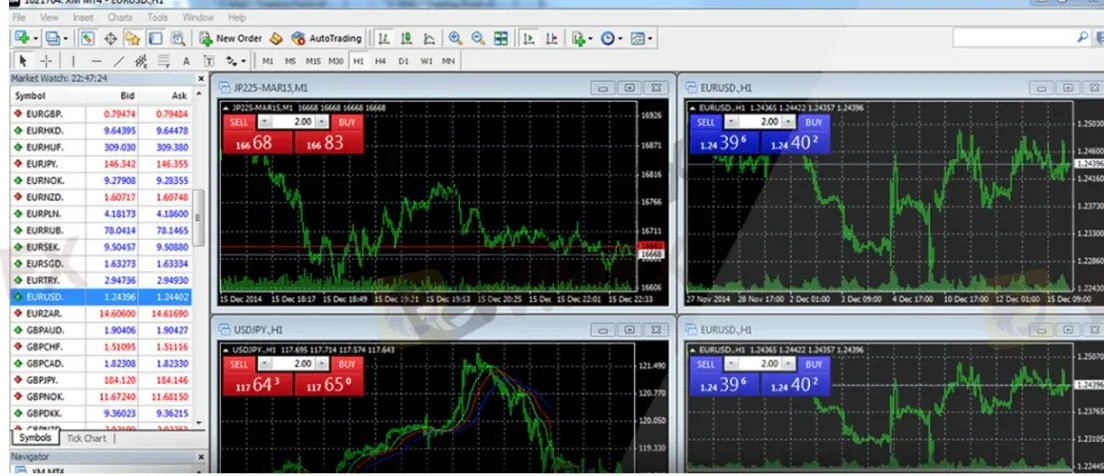The height and width of the screenshot is (476, 1104).
Task: Click the Profiles toolbar icon
Action: [x=53, y=38]
